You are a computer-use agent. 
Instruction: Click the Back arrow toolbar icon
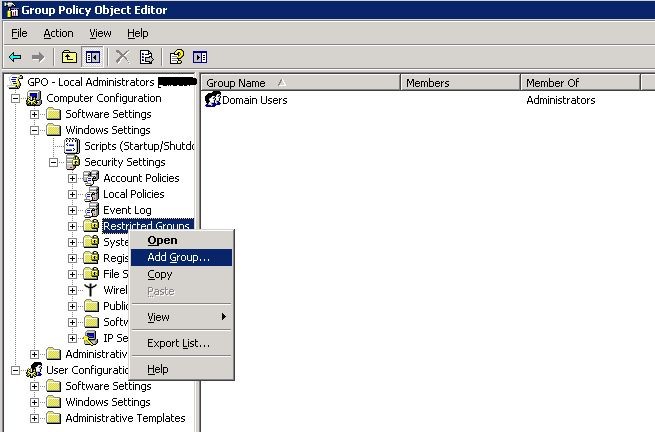(x=15, y=57)
